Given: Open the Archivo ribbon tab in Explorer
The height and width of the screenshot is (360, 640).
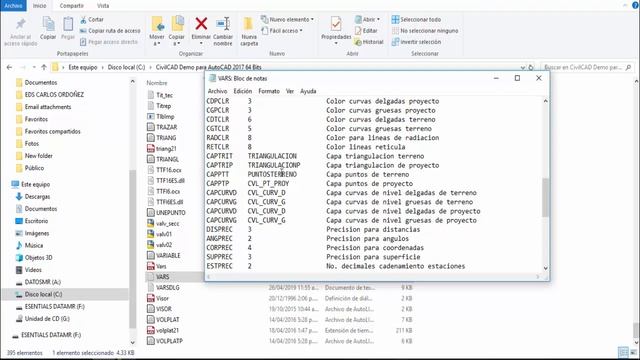Looking at the screenshot, I should [x=13, y=6].
